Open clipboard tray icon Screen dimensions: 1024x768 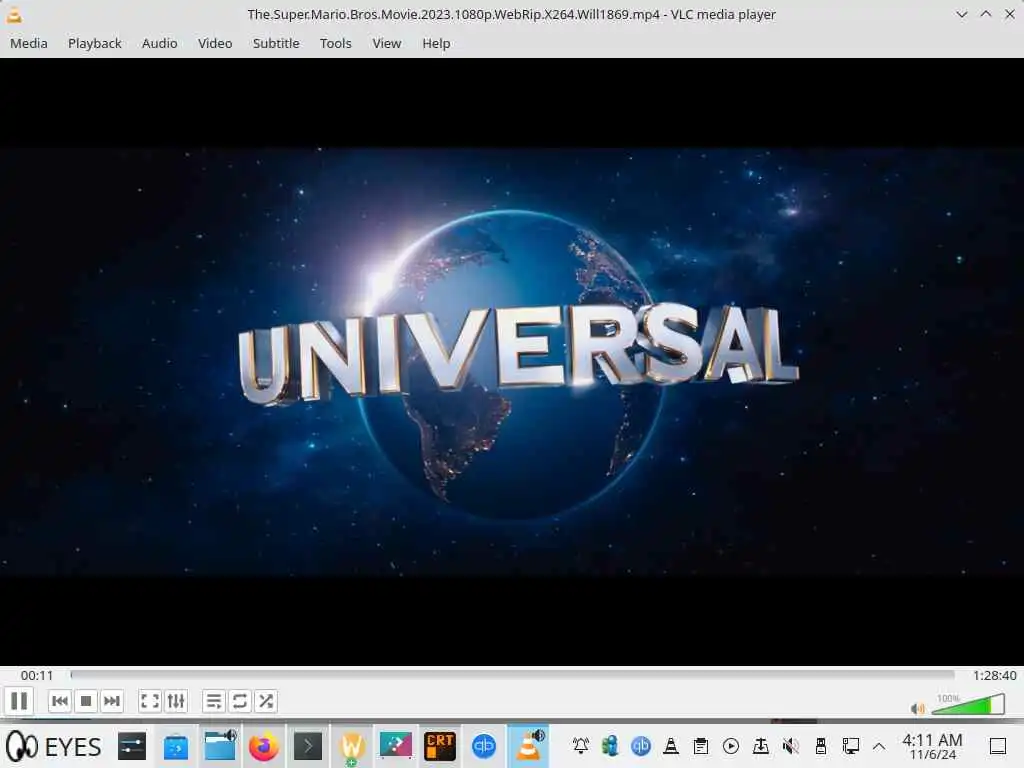[701, 746]
